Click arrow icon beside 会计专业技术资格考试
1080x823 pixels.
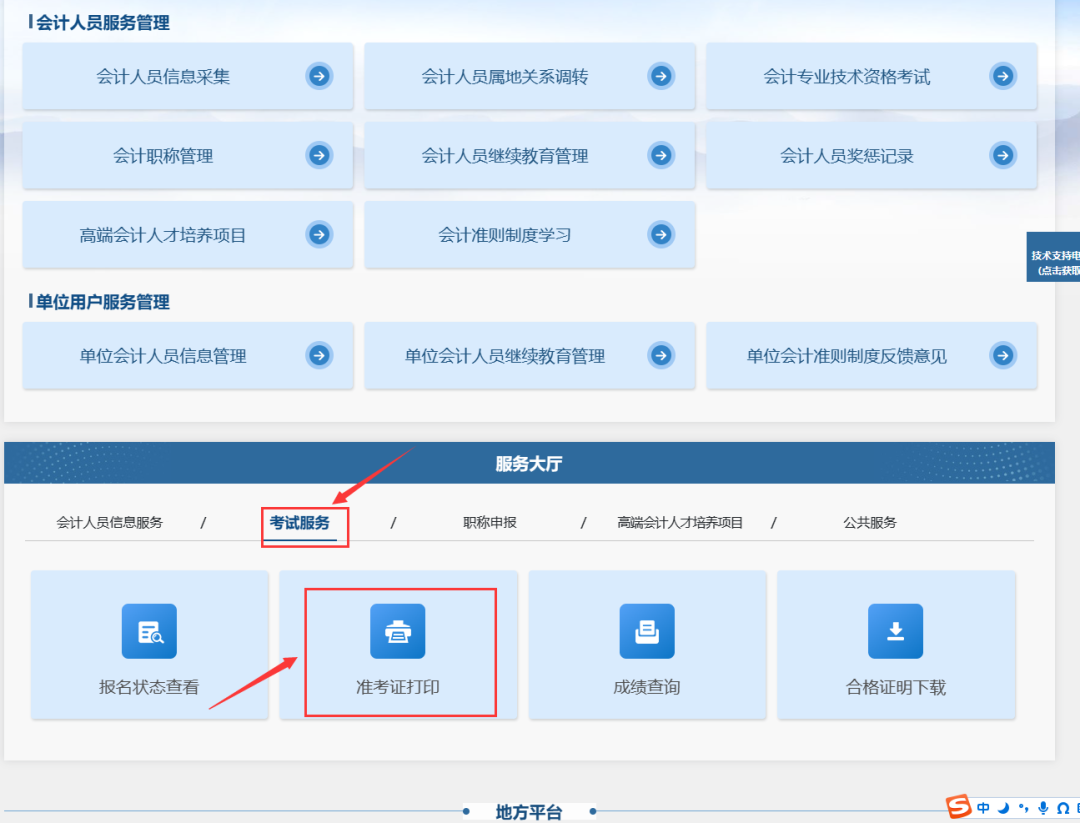1003,76
